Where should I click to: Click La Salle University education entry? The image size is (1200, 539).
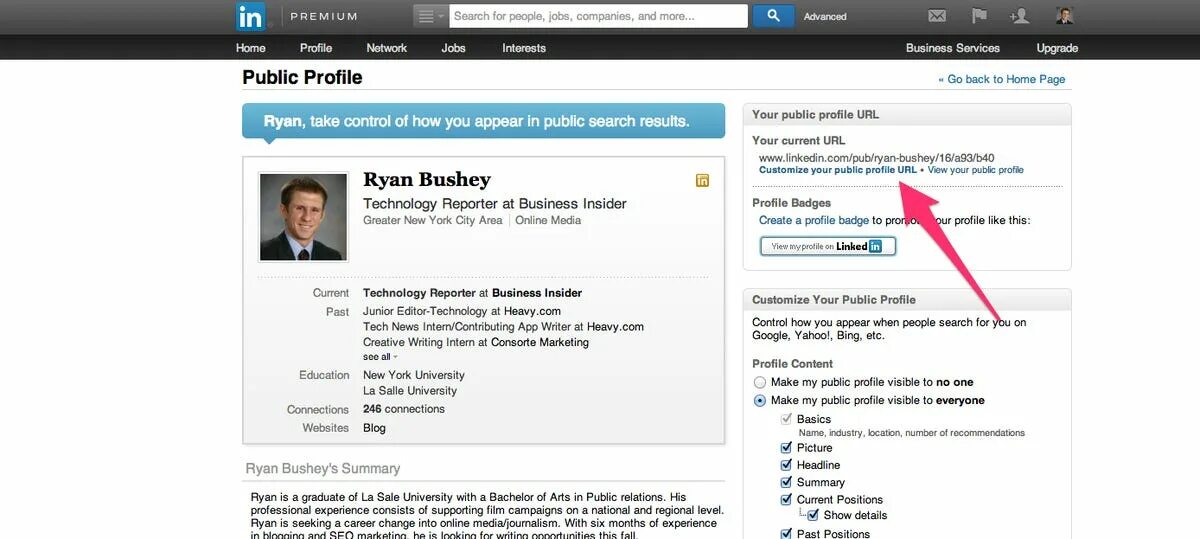point(410,391)
